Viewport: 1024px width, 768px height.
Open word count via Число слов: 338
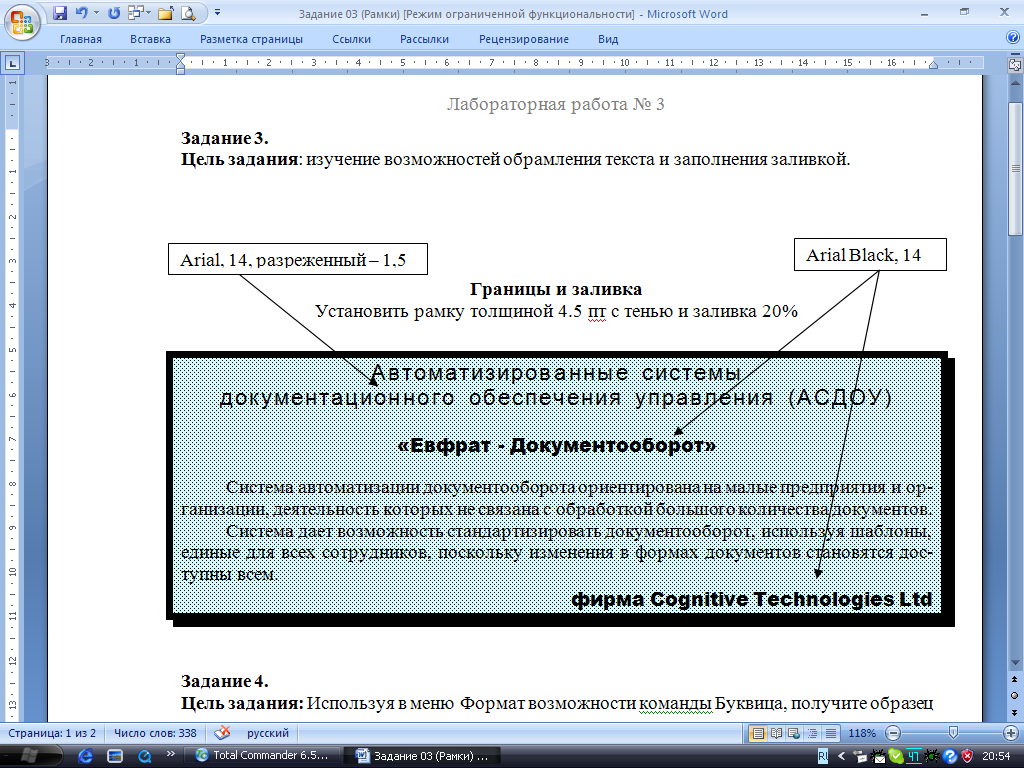point(155,733)
